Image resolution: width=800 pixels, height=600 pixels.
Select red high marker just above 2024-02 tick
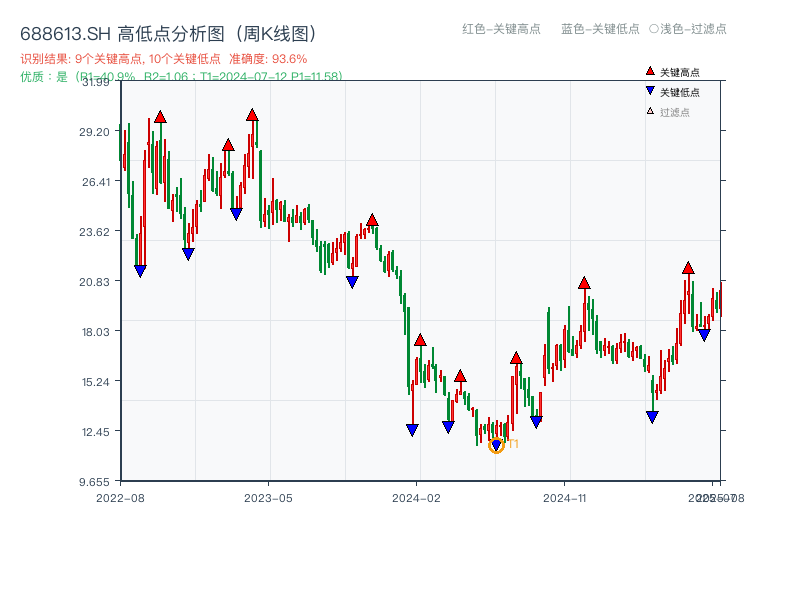420,340
